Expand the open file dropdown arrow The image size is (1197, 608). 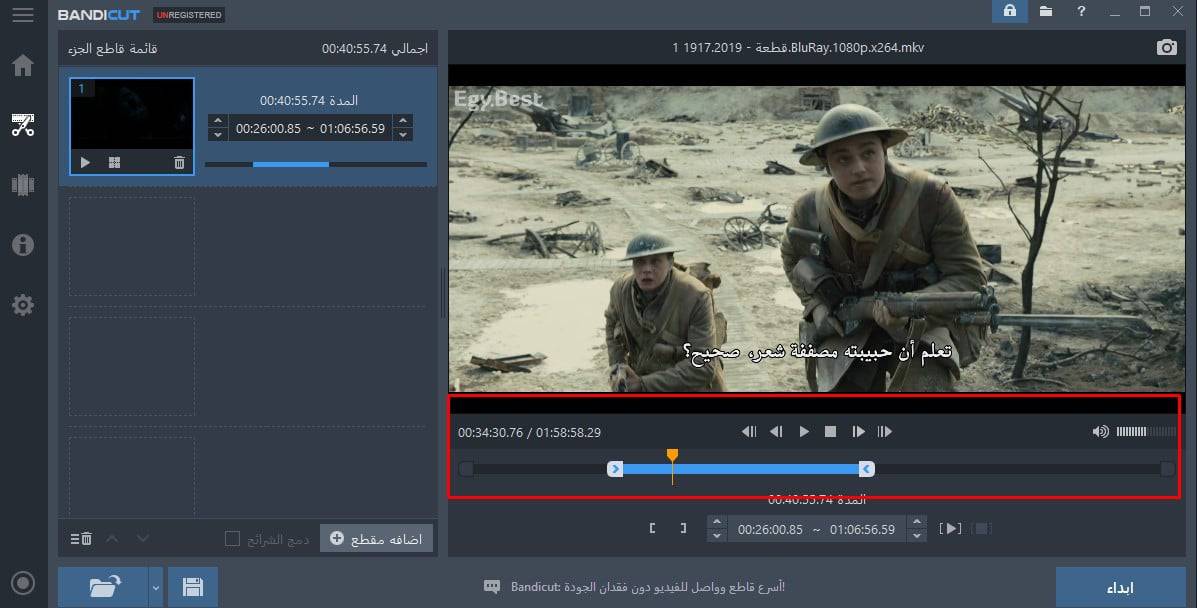point(156,587)
